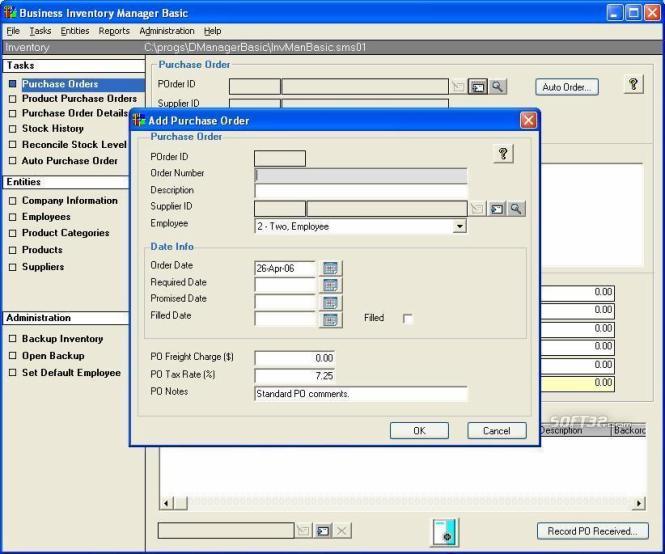The height and width of the screenshot is (554, 665).
Task: Select the Company Information entity
Action: (x=70, y=201)
